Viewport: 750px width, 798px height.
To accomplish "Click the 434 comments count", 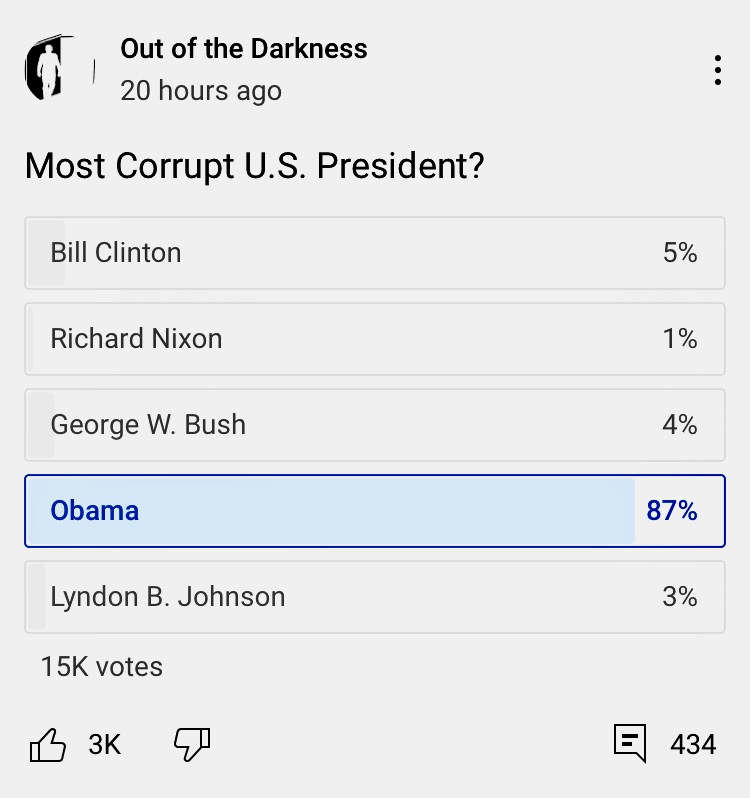I will (x=693, y=744).
